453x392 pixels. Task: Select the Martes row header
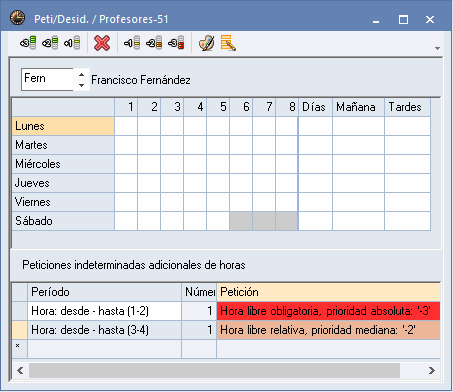[63, 145]
